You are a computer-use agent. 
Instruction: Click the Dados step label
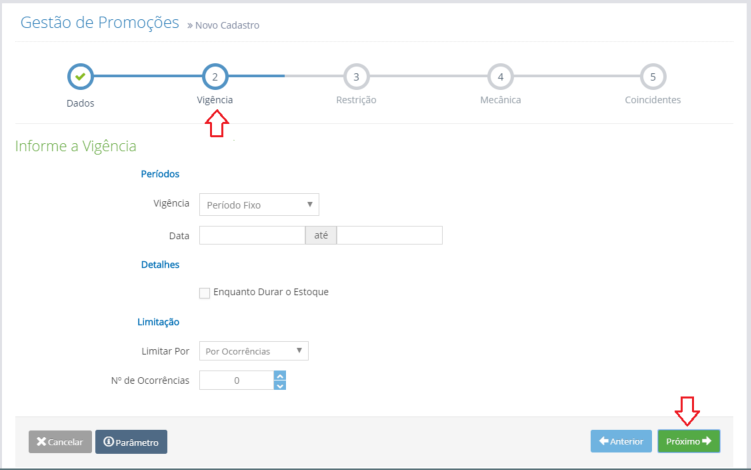(80, 103)
